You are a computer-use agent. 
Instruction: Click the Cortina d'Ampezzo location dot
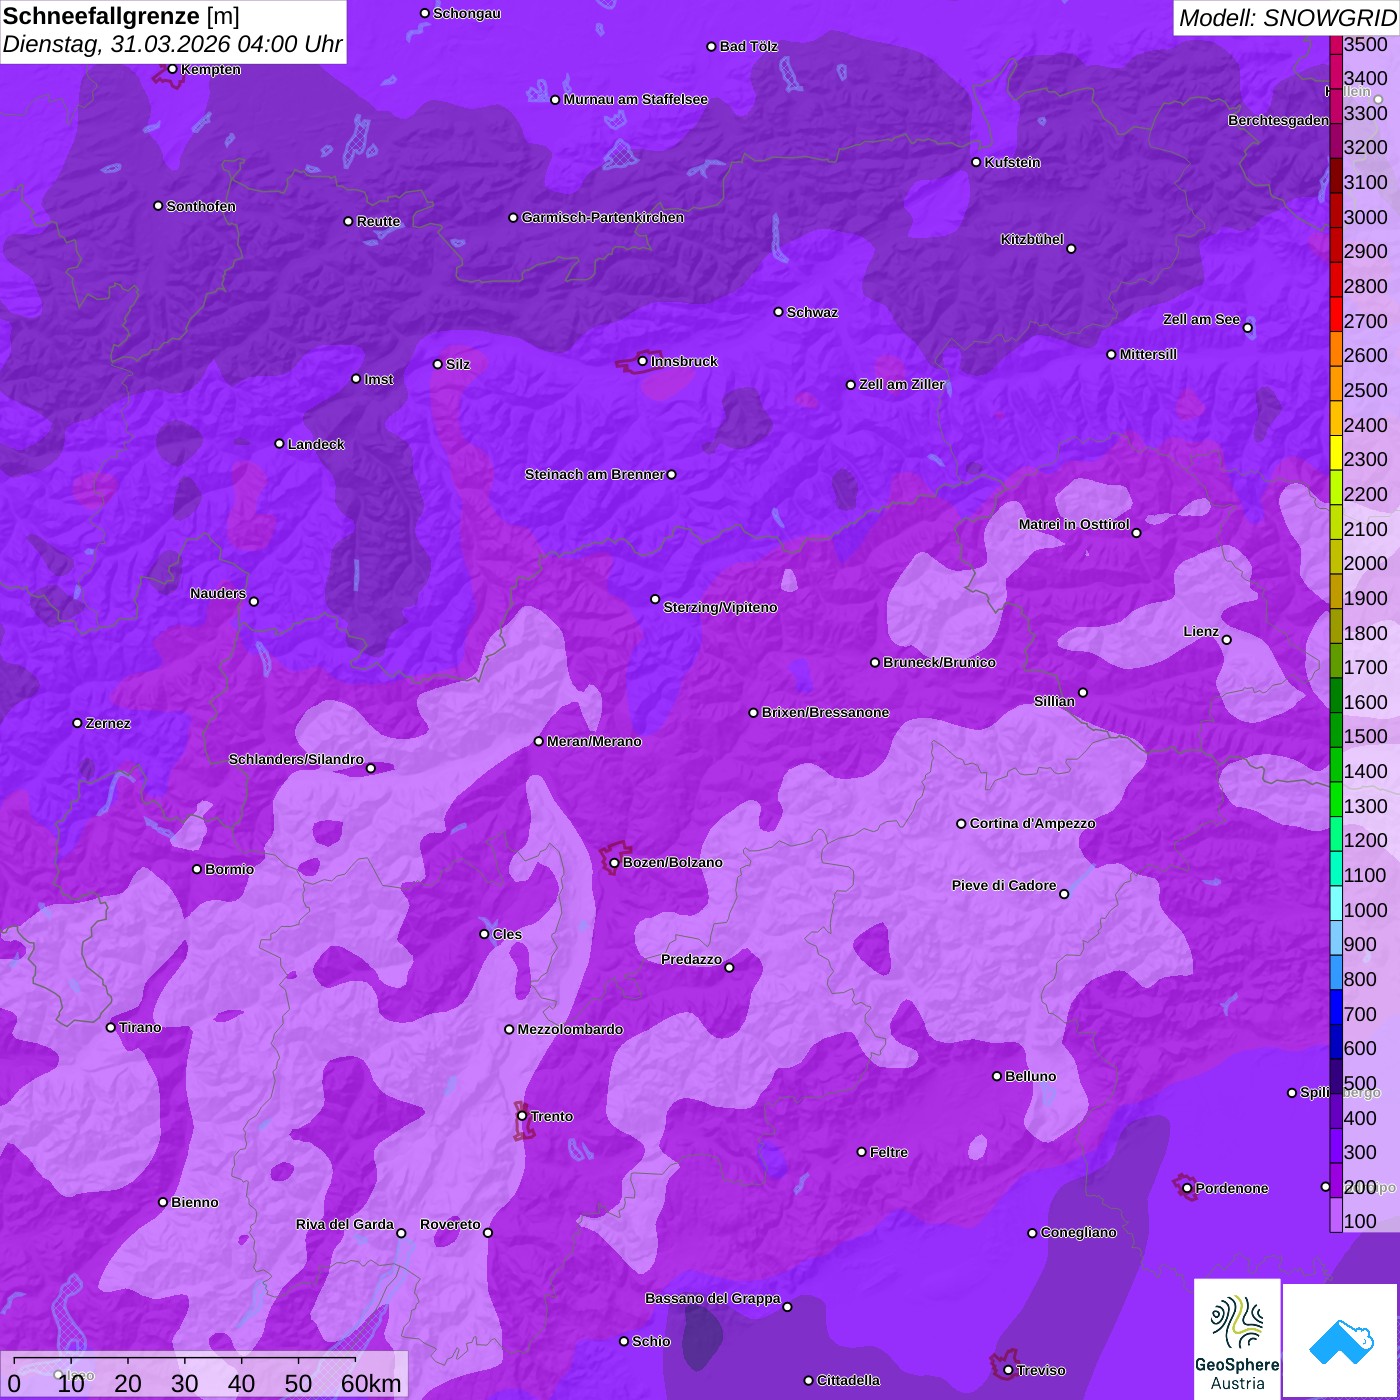click(x=961, y=824)
